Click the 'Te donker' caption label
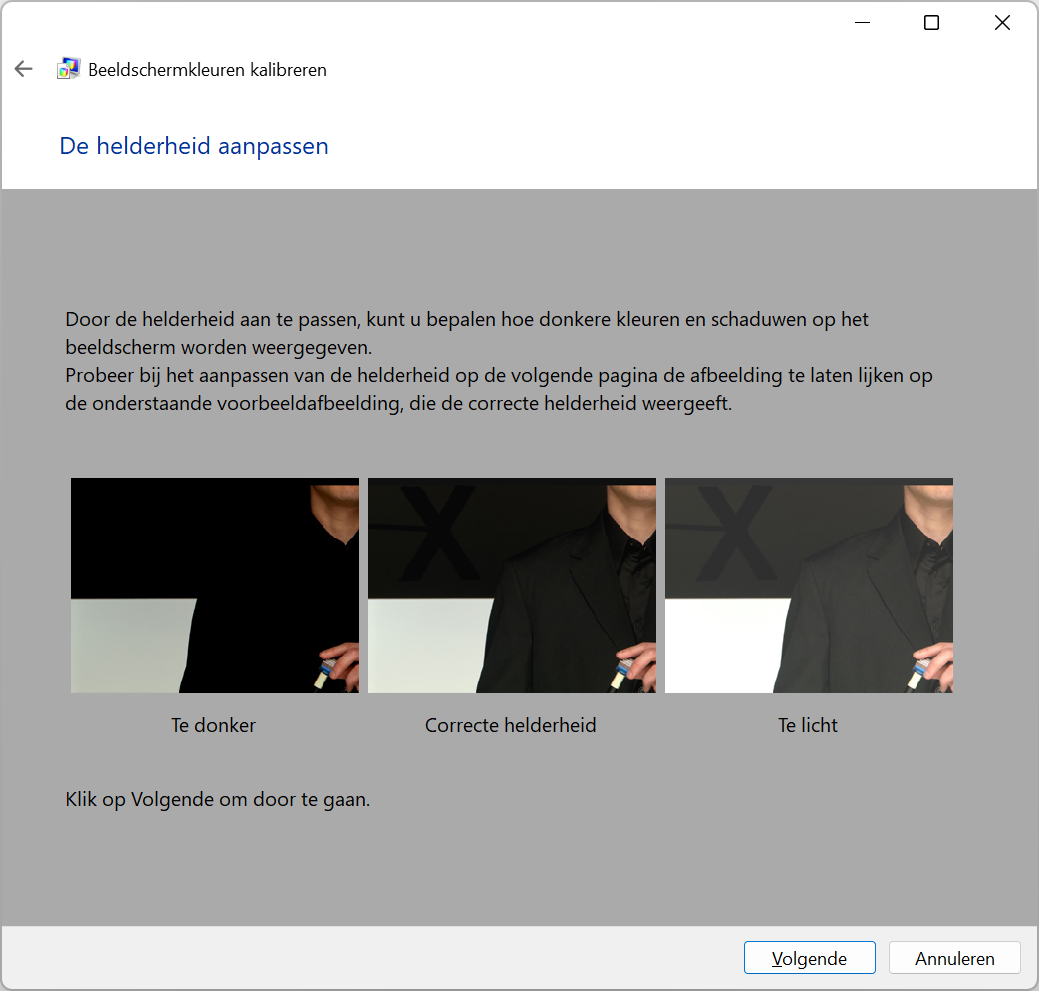1039x991 pixels. 213,725
